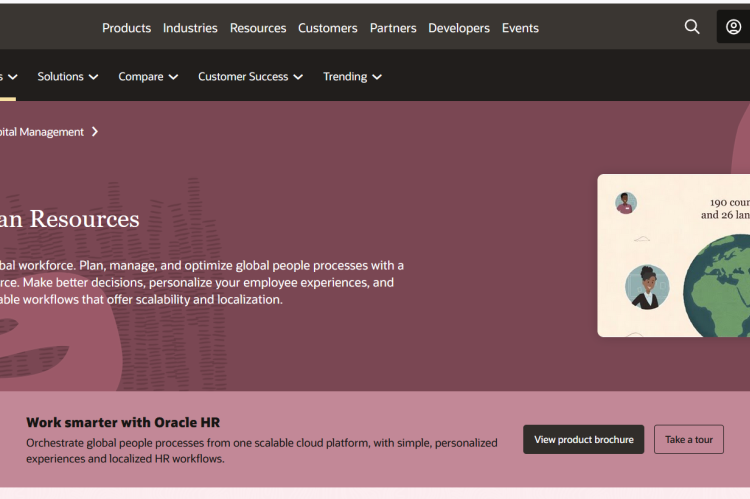Expand the Solutions dropdown
The width and height of the screenshot is (750, 499).
pyautogui.click(x=67, y=77)
